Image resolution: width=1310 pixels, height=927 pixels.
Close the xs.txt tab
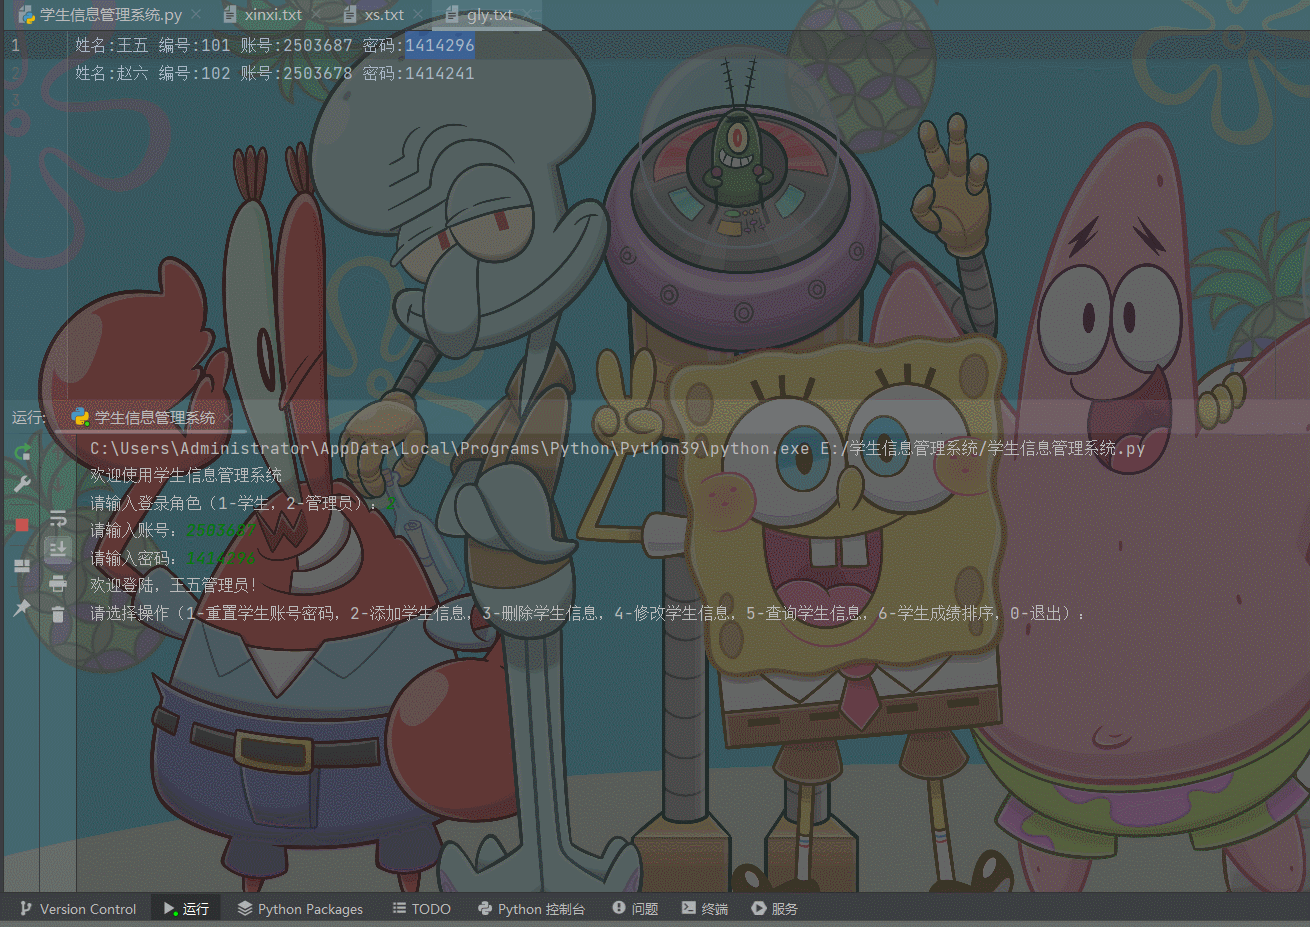coord(418,15)
